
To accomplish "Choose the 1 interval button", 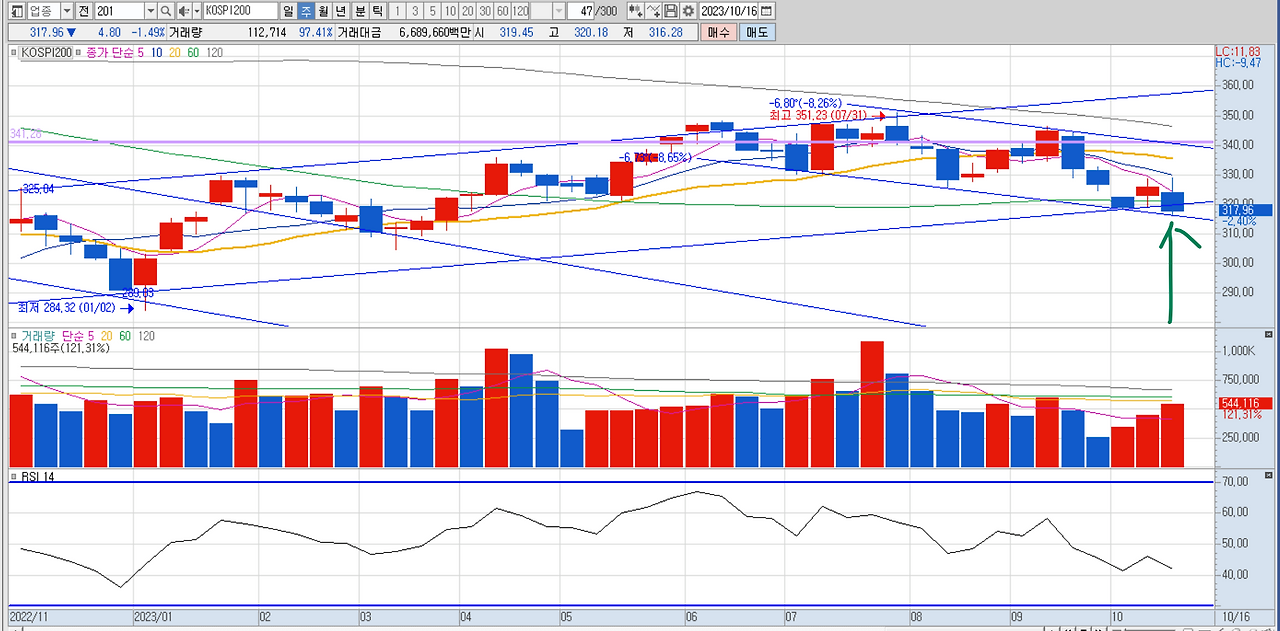I will (398, 10).
